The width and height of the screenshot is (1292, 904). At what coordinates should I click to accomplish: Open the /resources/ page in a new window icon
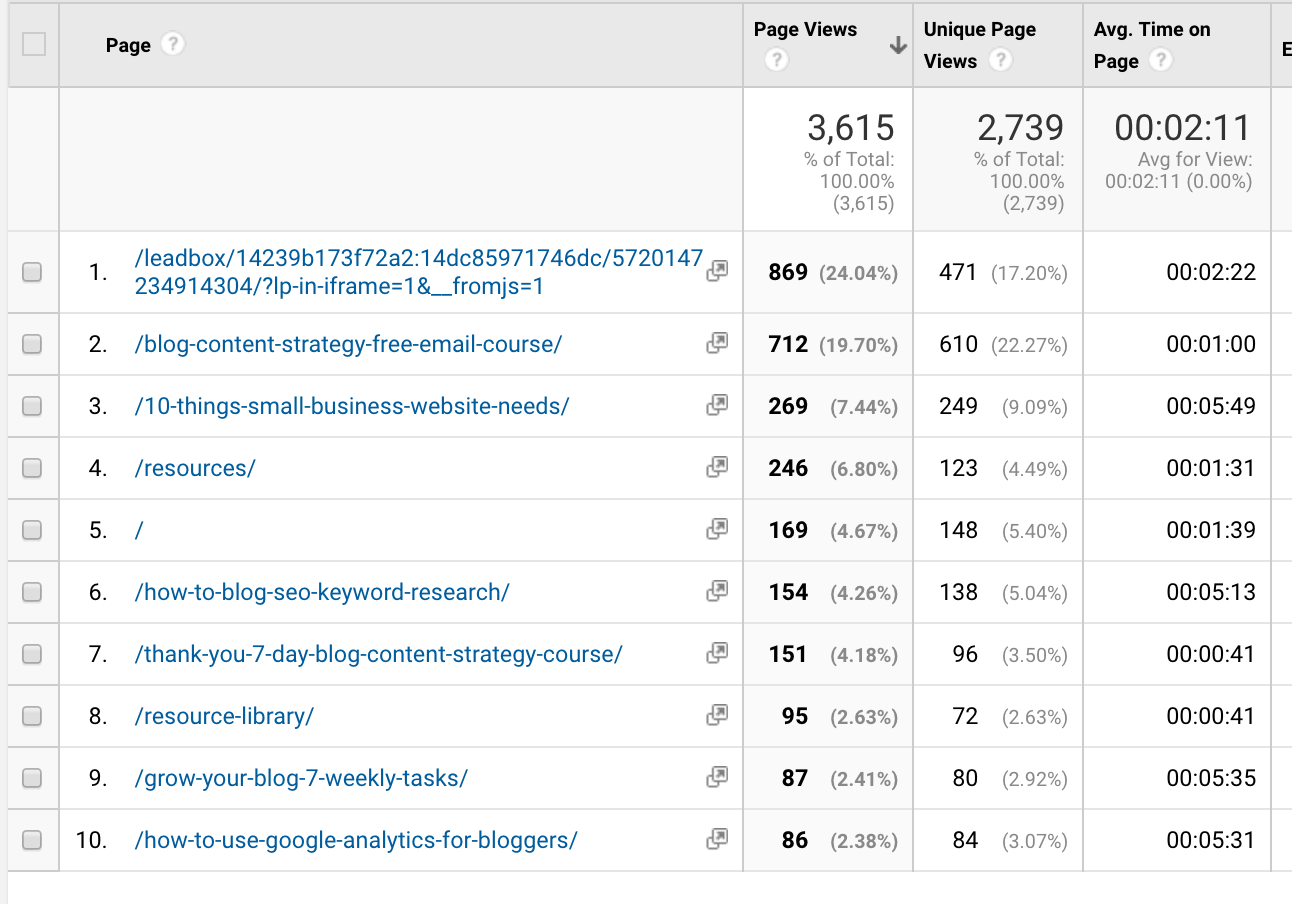click(717, 467)
